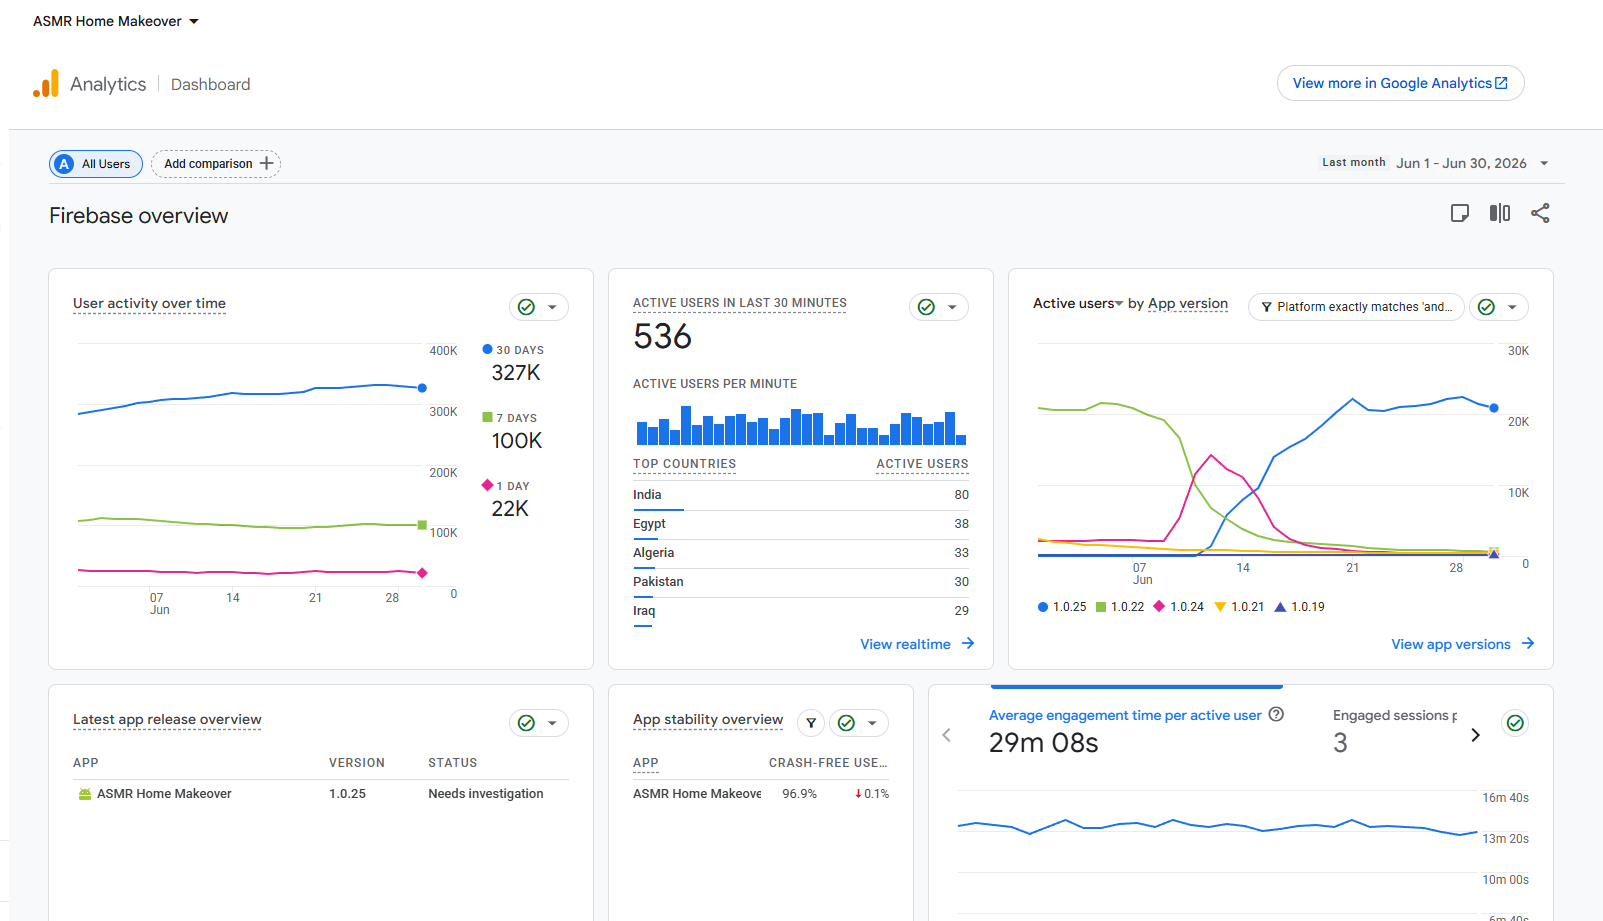Click check status icon on App stability card
This screenshot has width=1603, height=921.
846,723
